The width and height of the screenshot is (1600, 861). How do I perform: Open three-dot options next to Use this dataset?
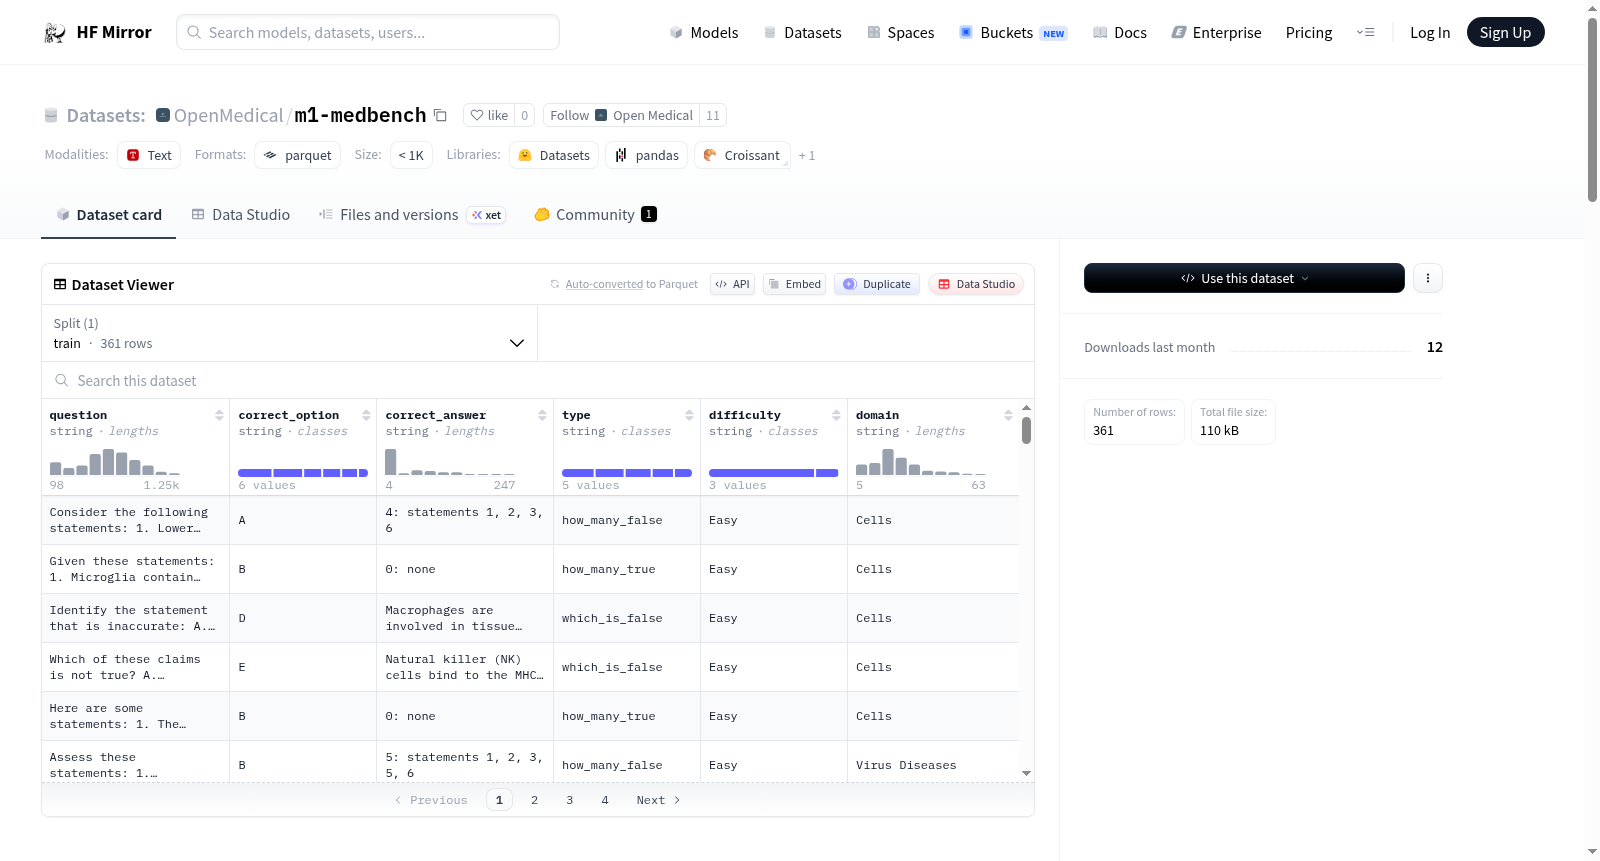tap(1428, 278)
